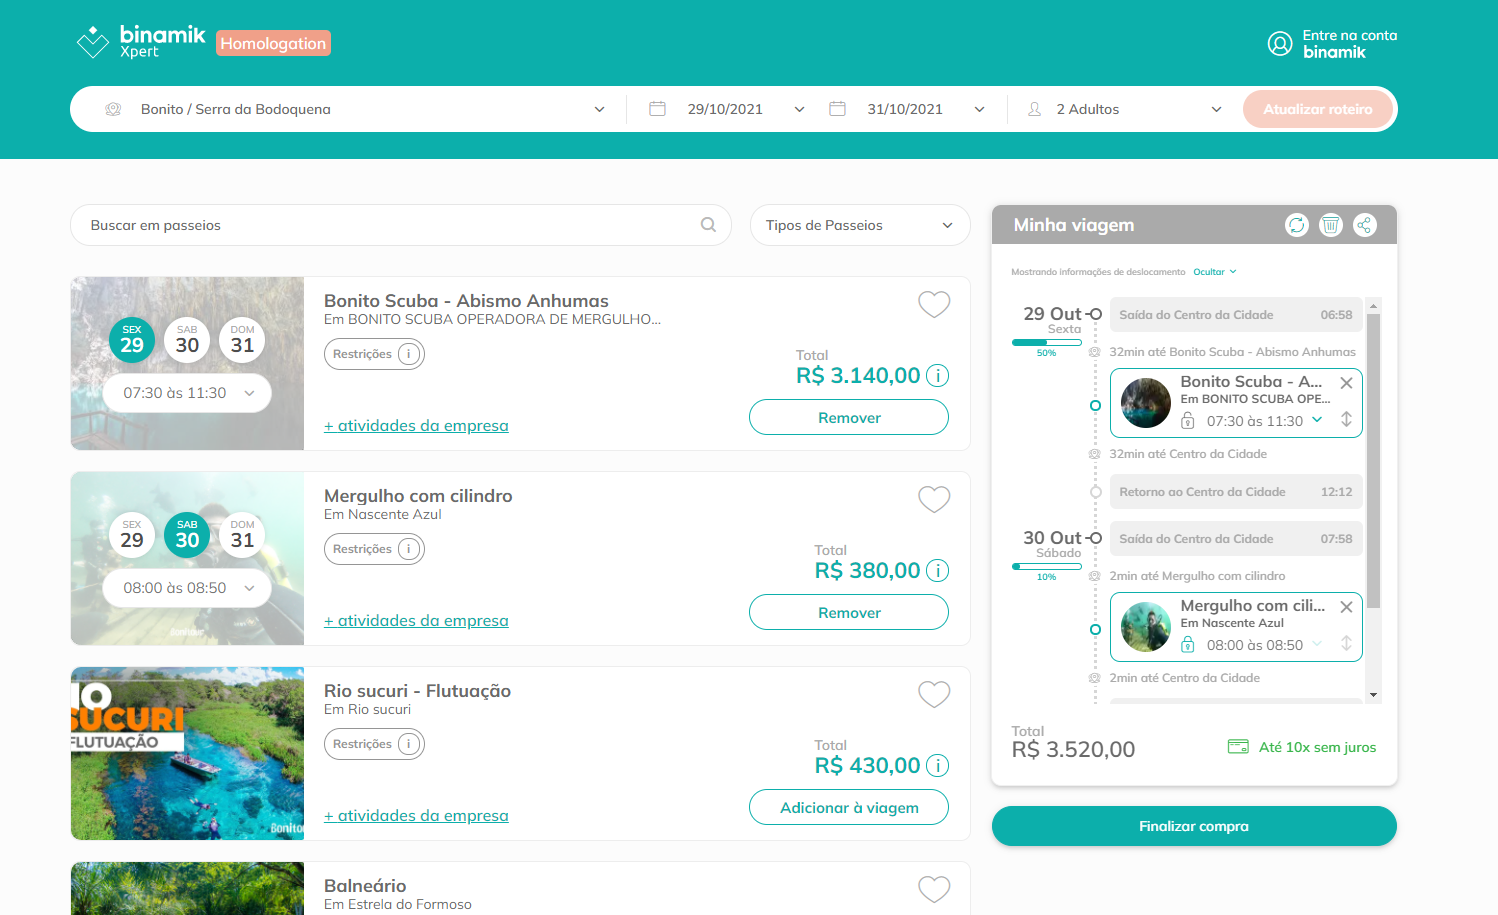The image size is (1498, 915).
Task: Click the start date calendar icon
Action: click(657, 108)
